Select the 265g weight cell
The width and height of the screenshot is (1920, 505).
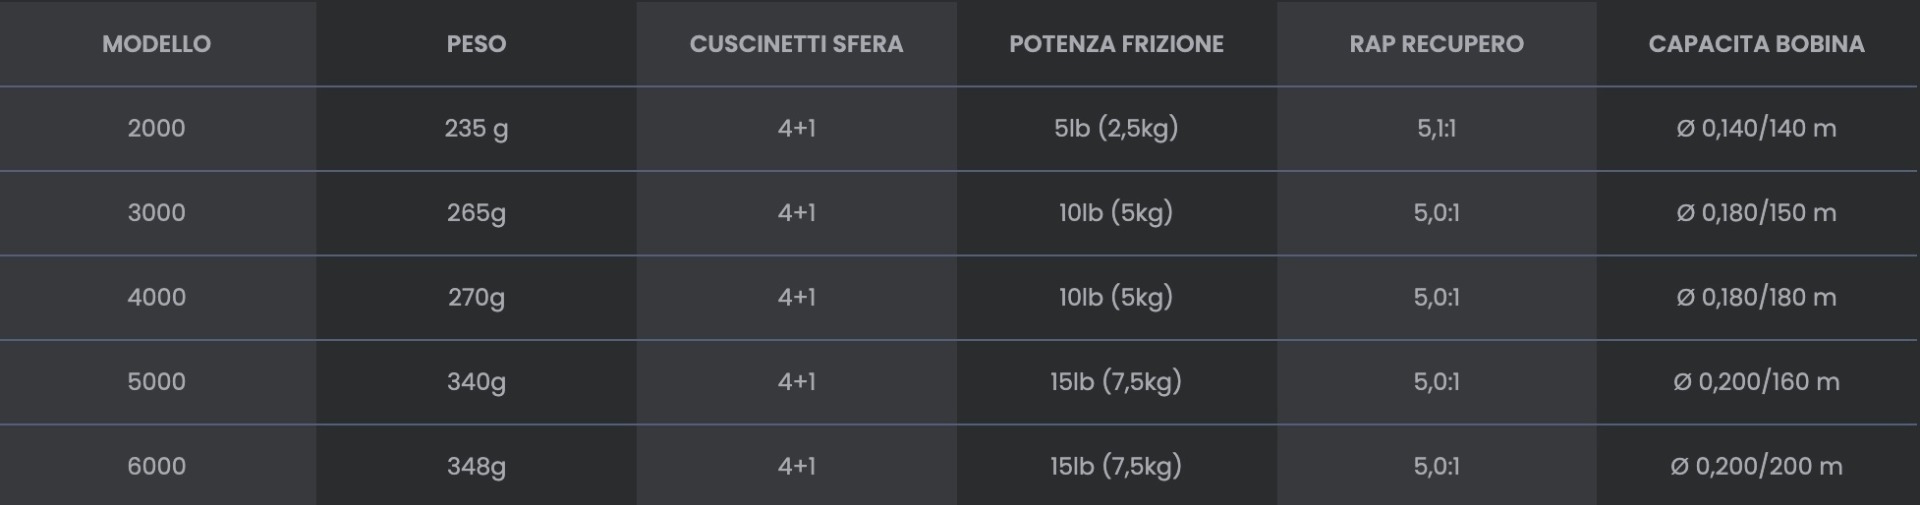point(476,212)
